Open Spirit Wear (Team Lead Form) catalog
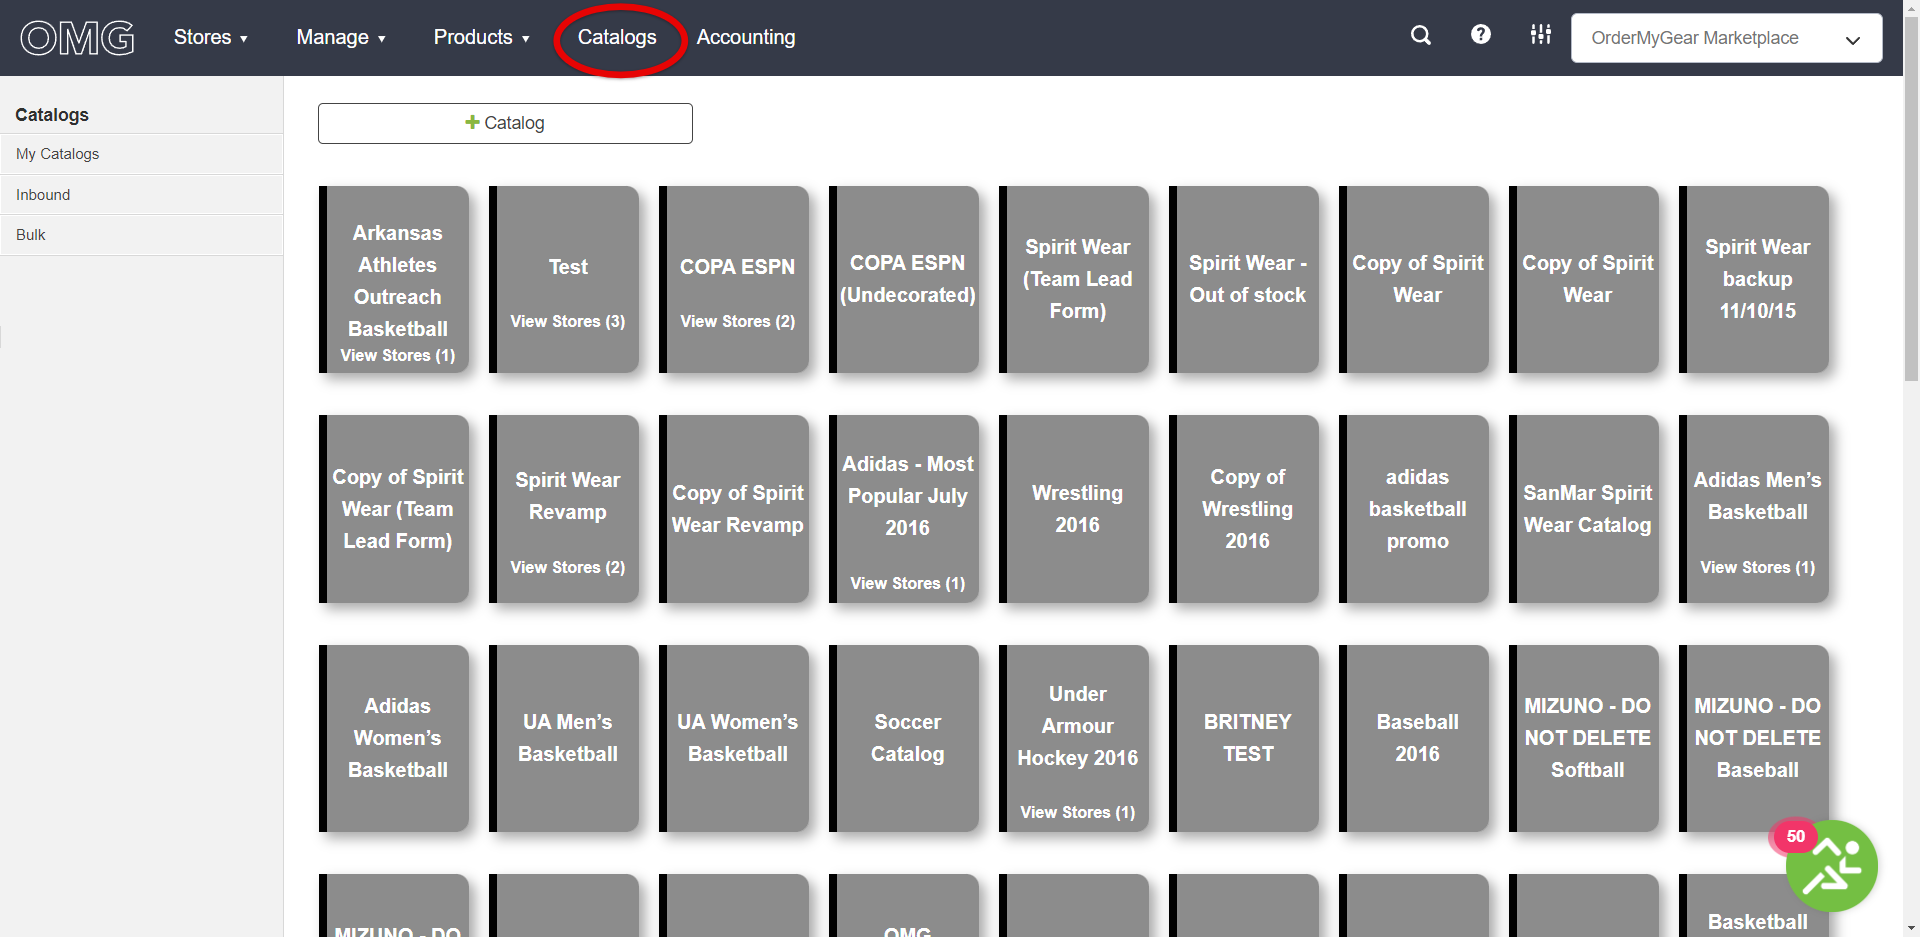 pos(1074,279)
